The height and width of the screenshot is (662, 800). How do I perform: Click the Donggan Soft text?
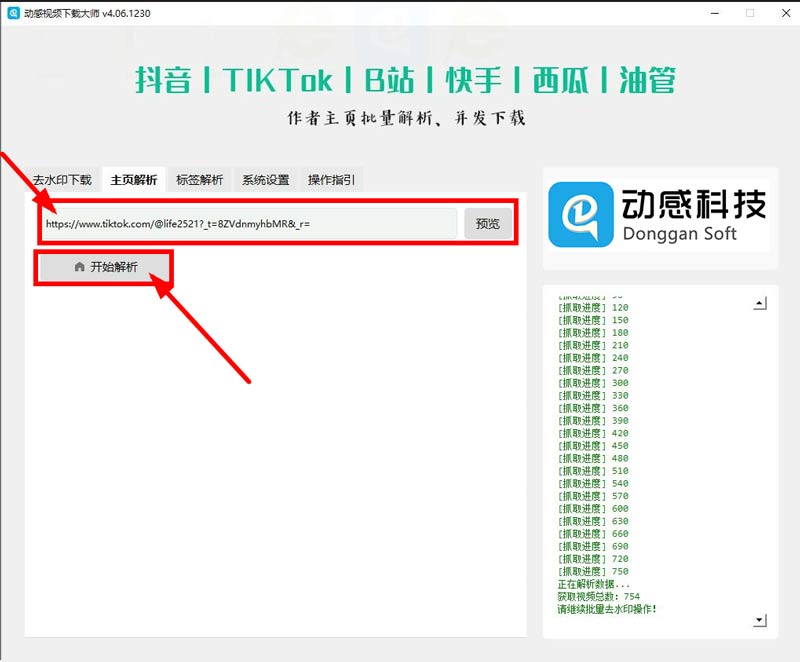[680, 234]
